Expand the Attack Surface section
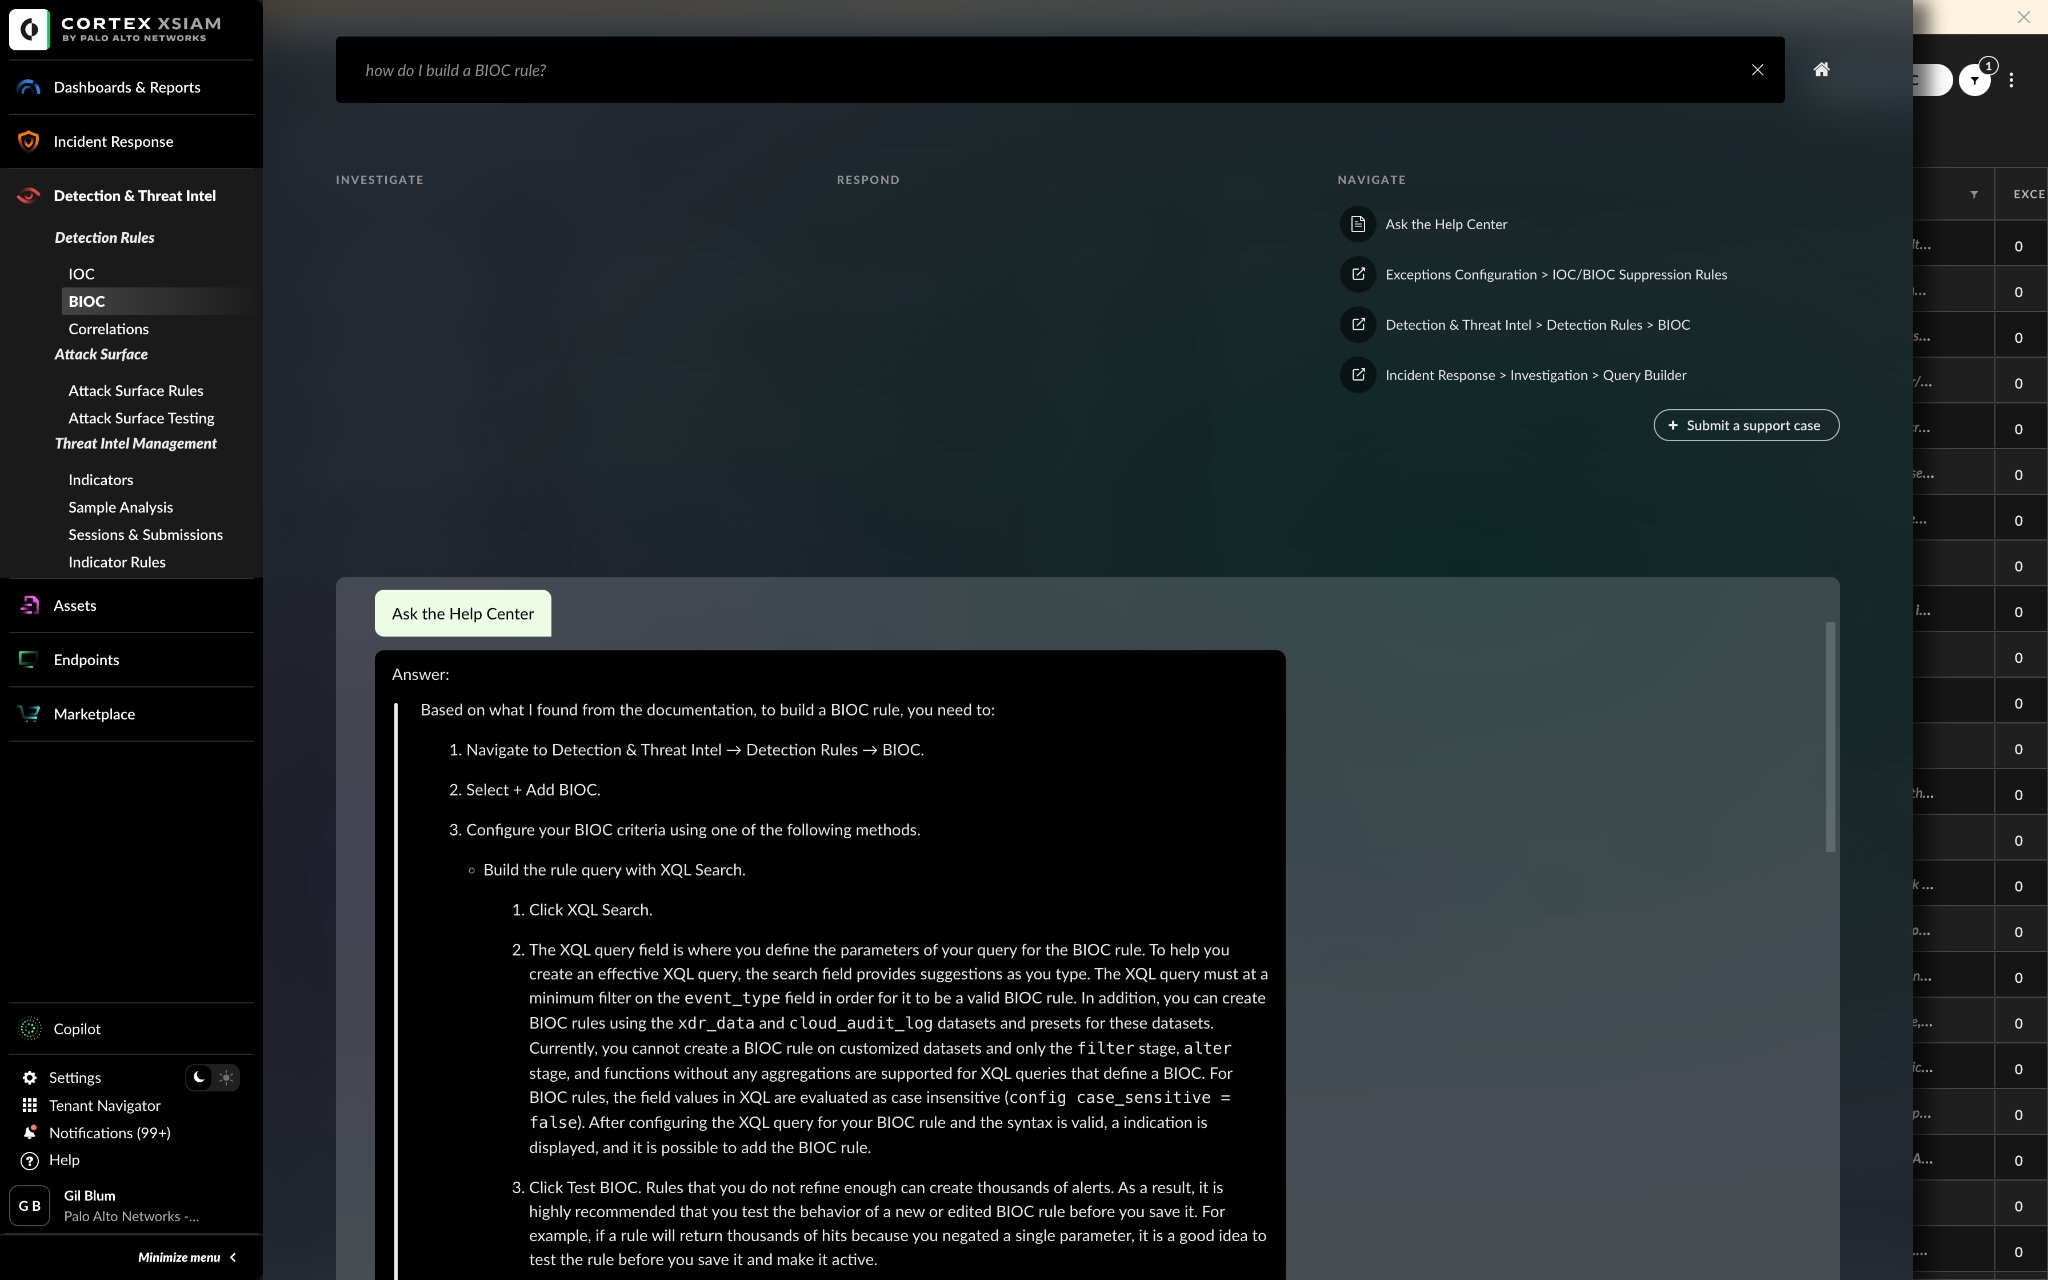The height and width of the screenshot is (1280, 2048). [100, 354]
